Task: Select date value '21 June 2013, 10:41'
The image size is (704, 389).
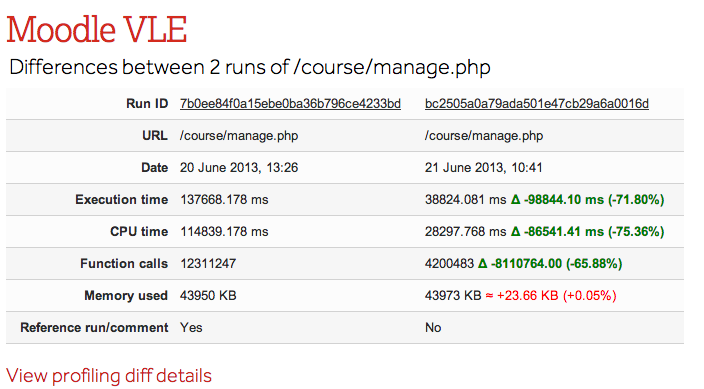Action: (x=484, y=168)
